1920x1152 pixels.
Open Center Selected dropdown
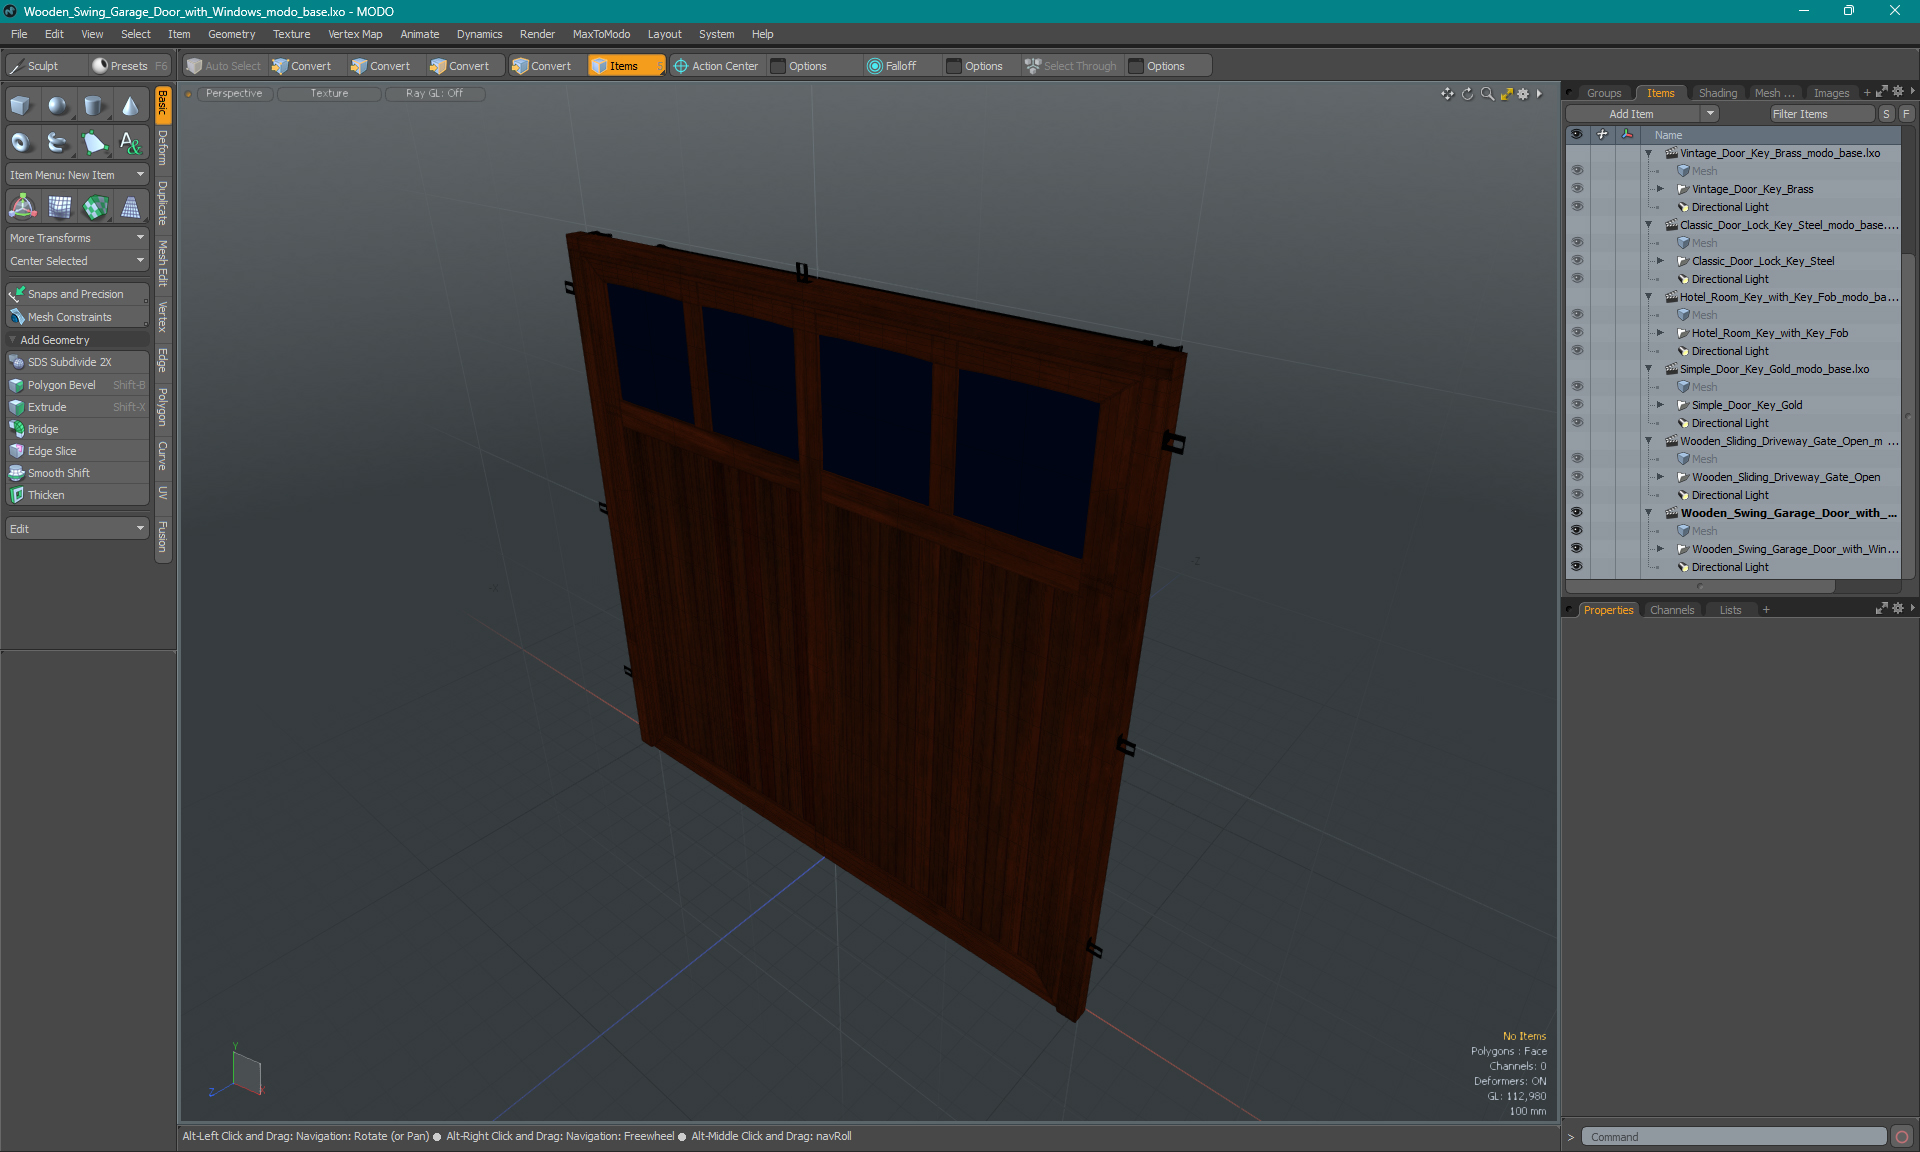click(77, 261)
